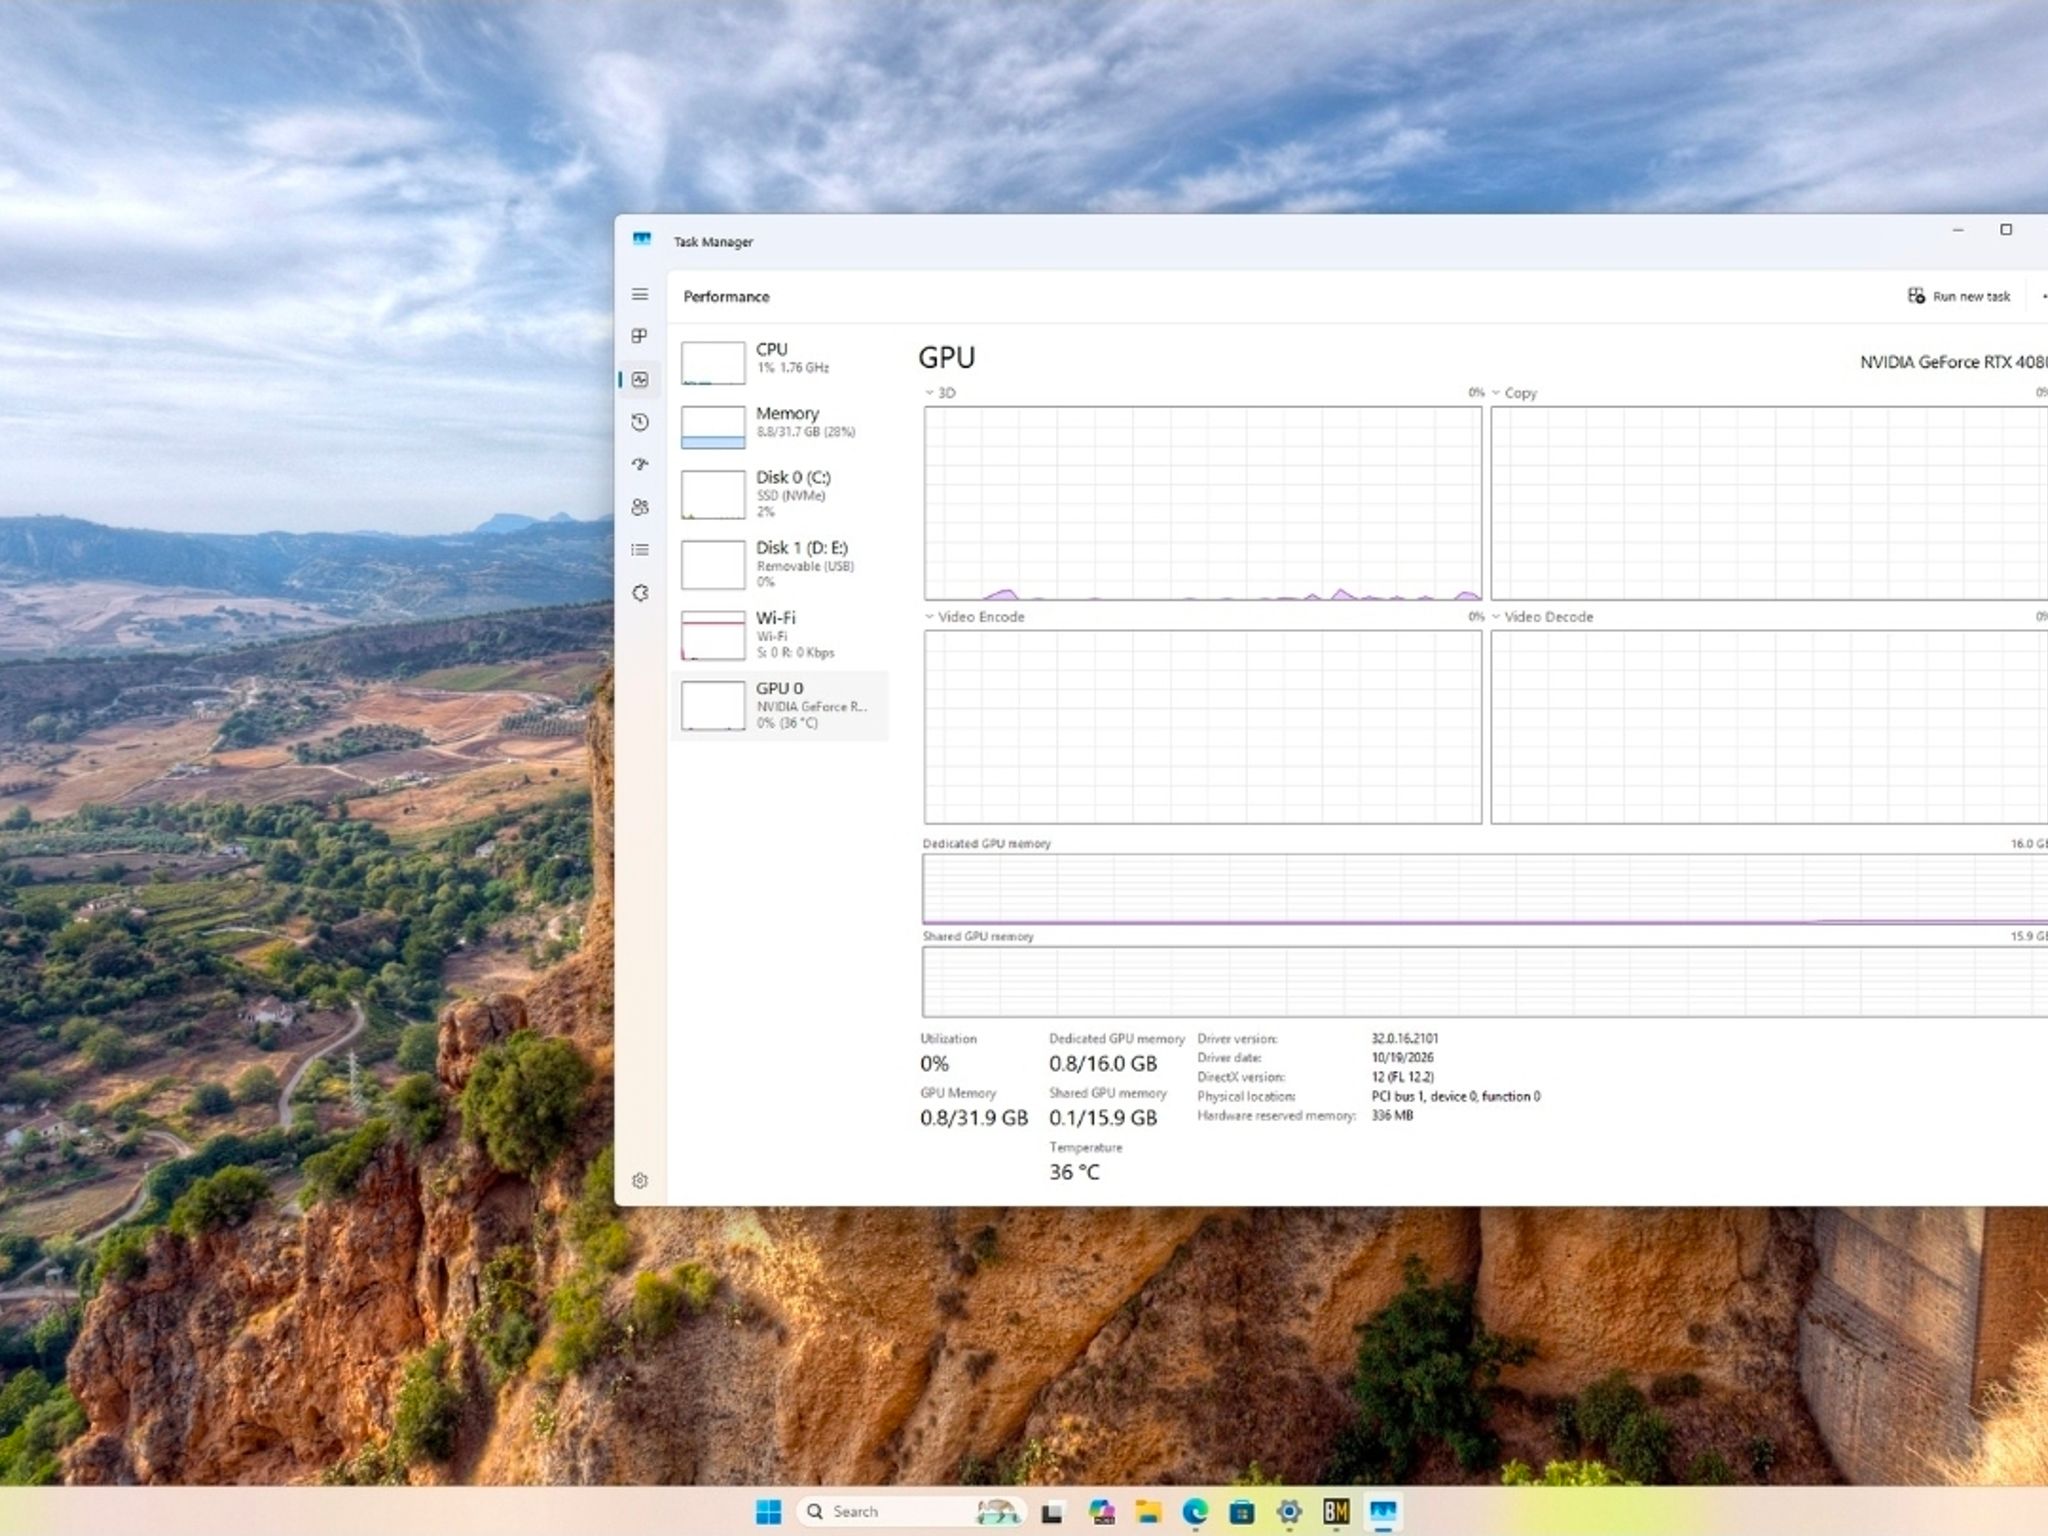Open the Startup apps page icon
Image resolution: width=2048 pixels, height=1536 pixels.
click(640, 464)
